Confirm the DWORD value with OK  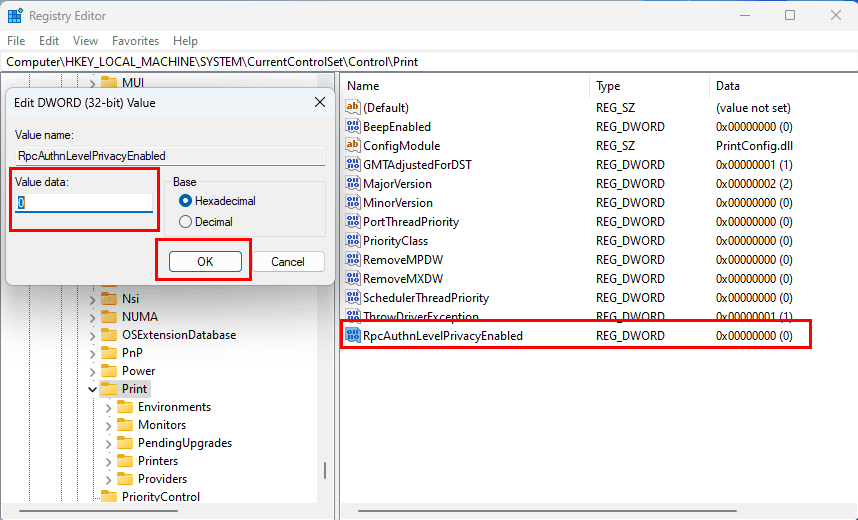[x=205, y=262]
